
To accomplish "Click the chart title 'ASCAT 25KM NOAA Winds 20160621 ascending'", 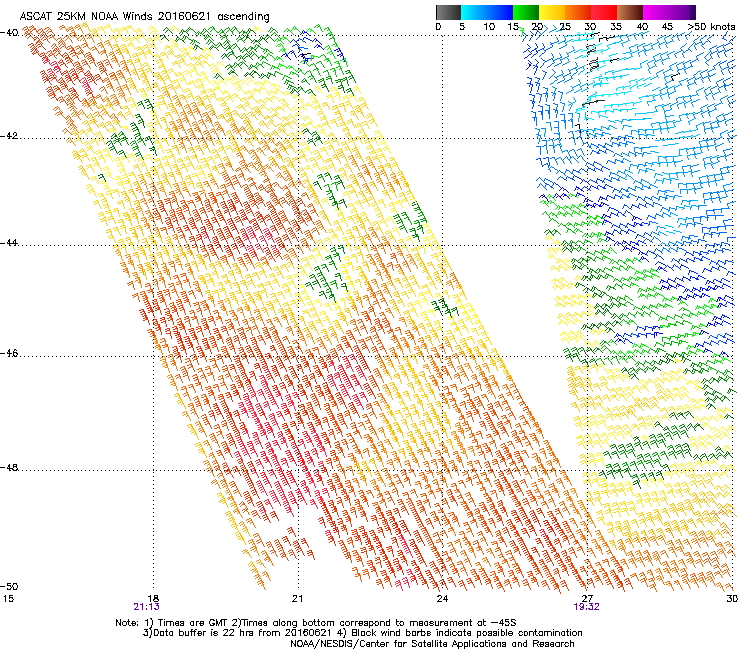I will (144, 16).
